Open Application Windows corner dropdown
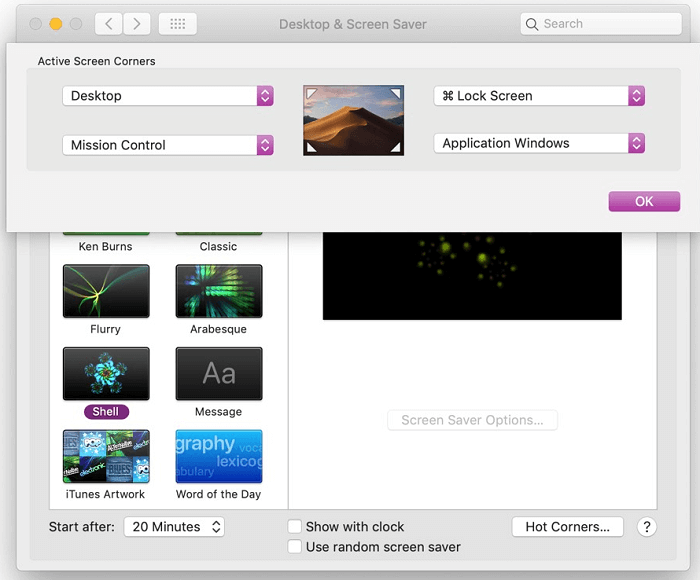Image resolution: width=700 pixels, height=580 pixels. pyautogui.click(x=539, y=143)
